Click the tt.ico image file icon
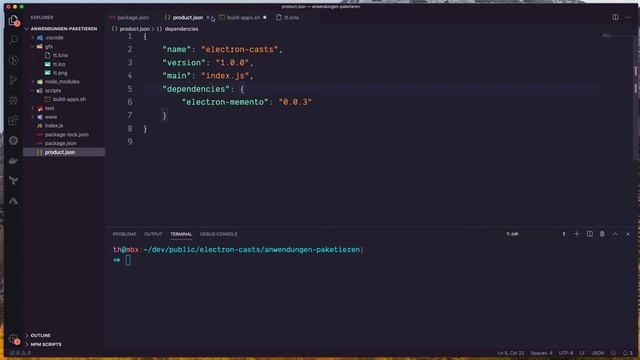Image resolution: width=640 pixels, height=360 pixels. (48, 64)
